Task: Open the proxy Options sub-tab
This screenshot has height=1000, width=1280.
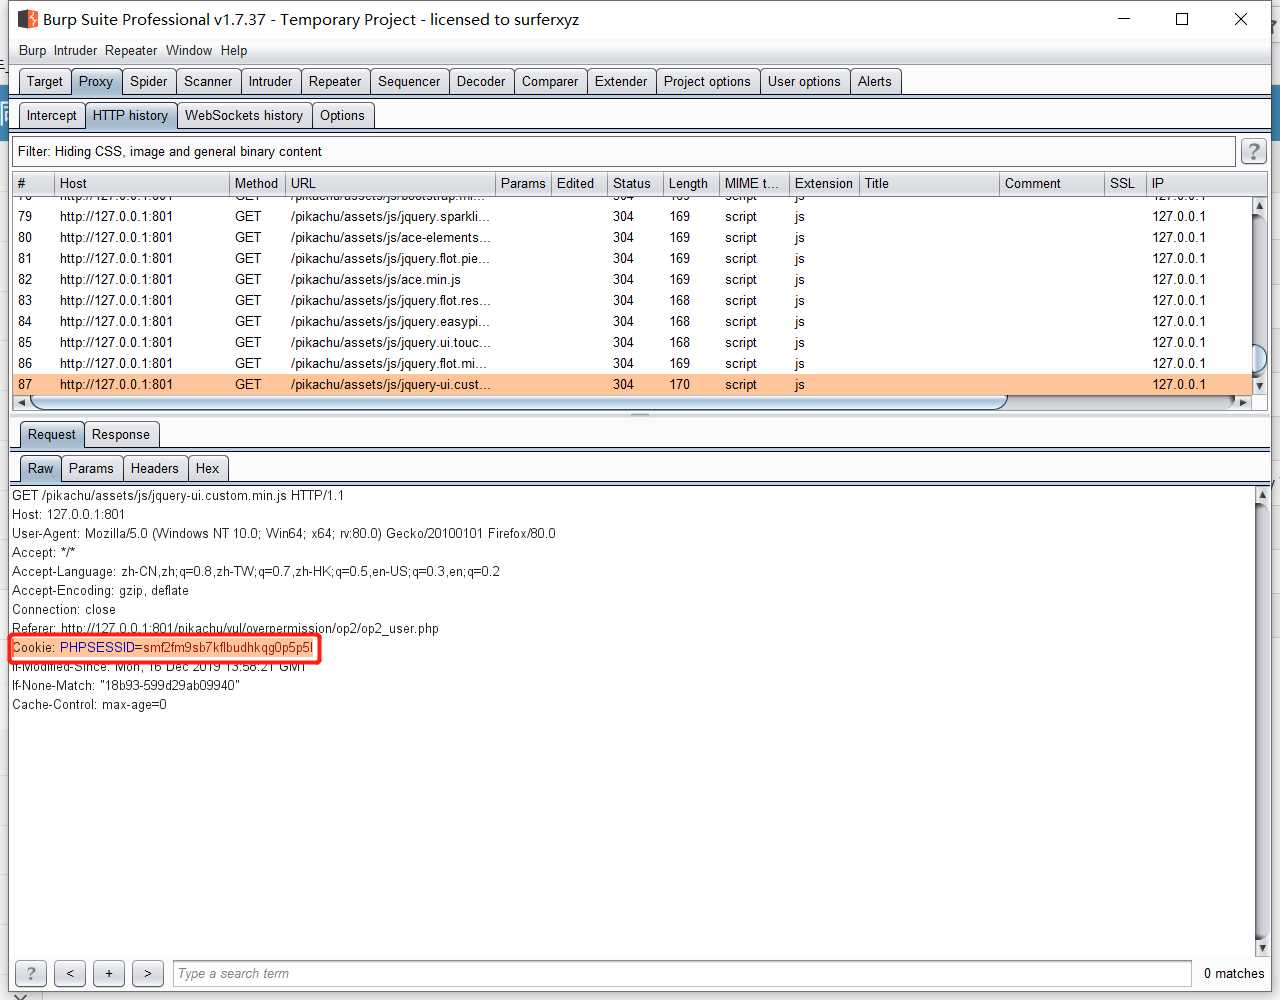Action: click(x=342, y=115)
